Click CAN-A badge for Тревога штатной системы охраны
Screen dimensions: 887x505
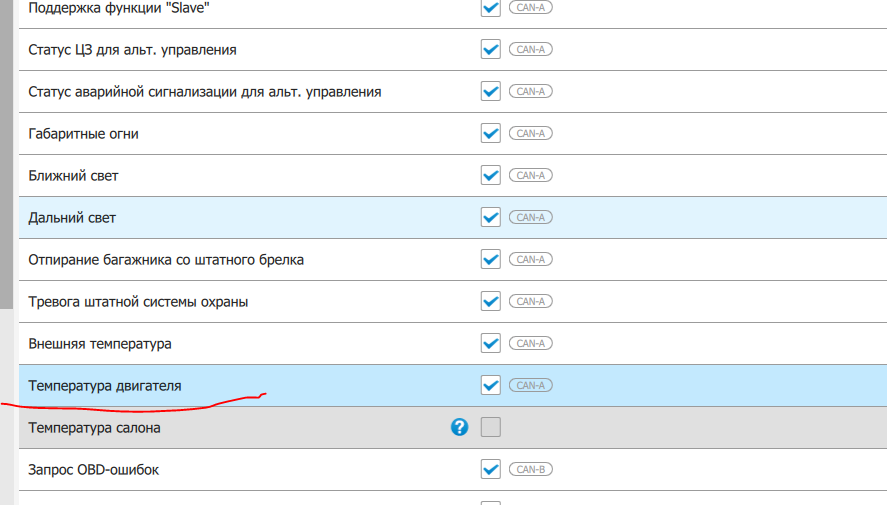click(x=530, y=301)
